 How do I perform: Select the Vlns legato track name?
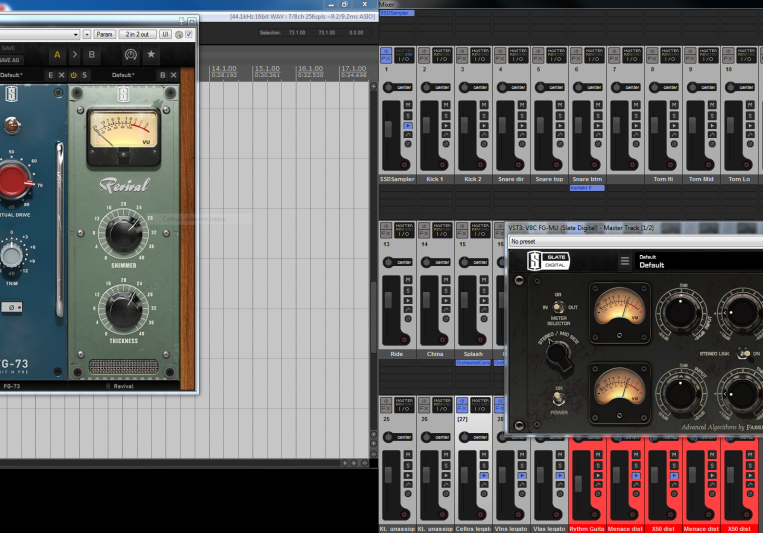point(511,529)
